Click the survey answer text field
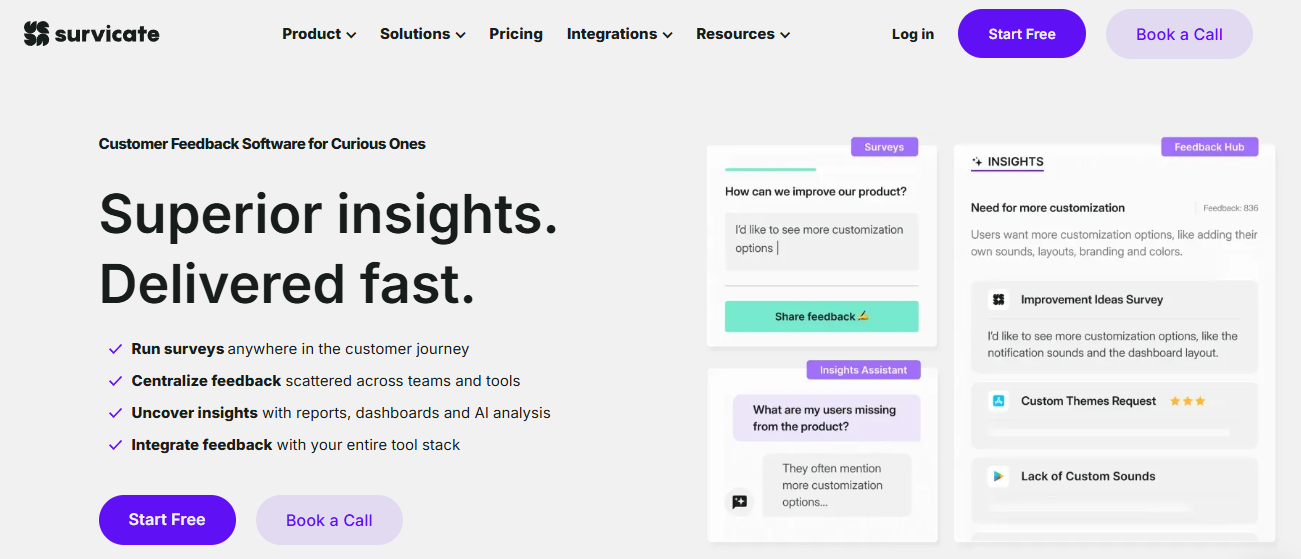The height and width of the screenshot is (559, 1301). 821,240
